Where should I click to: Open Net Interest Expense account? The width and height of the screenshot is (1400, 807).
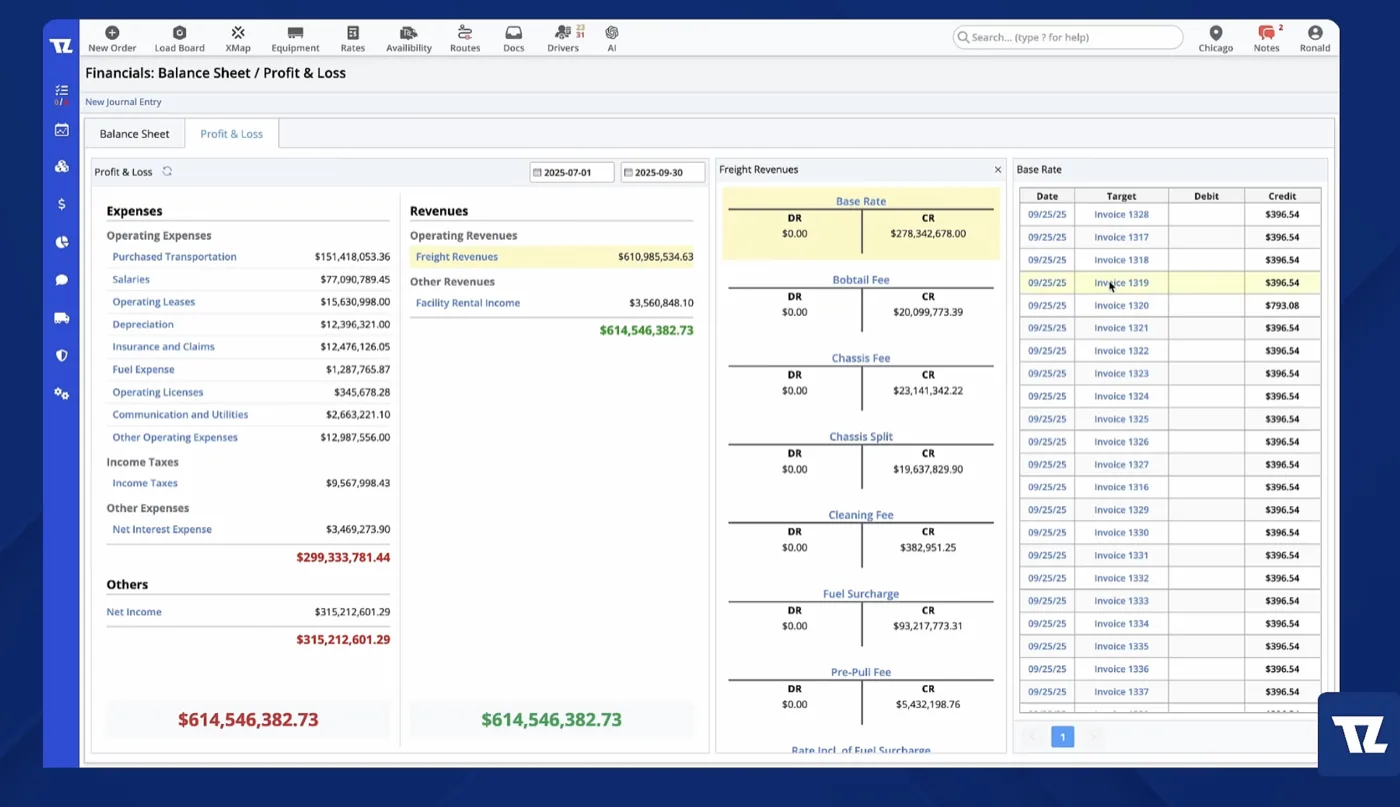[x=162, y=529]
